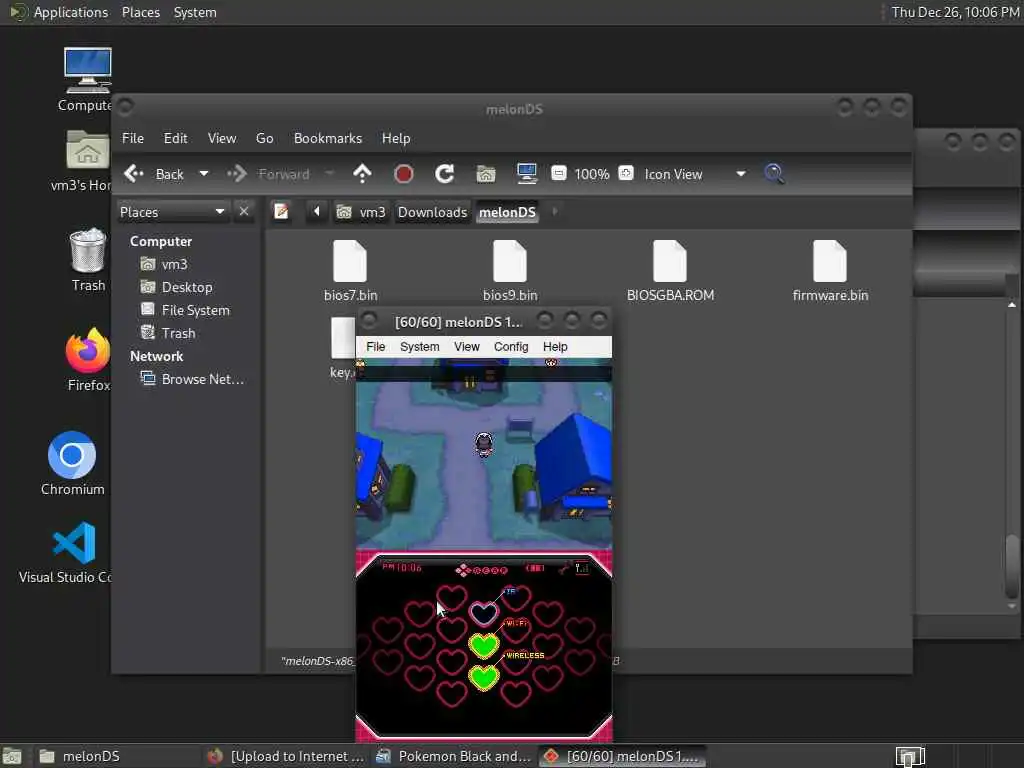Launch Chromium from the desktop
Viewport: 1024px width, 768px height.
(72, 463)
